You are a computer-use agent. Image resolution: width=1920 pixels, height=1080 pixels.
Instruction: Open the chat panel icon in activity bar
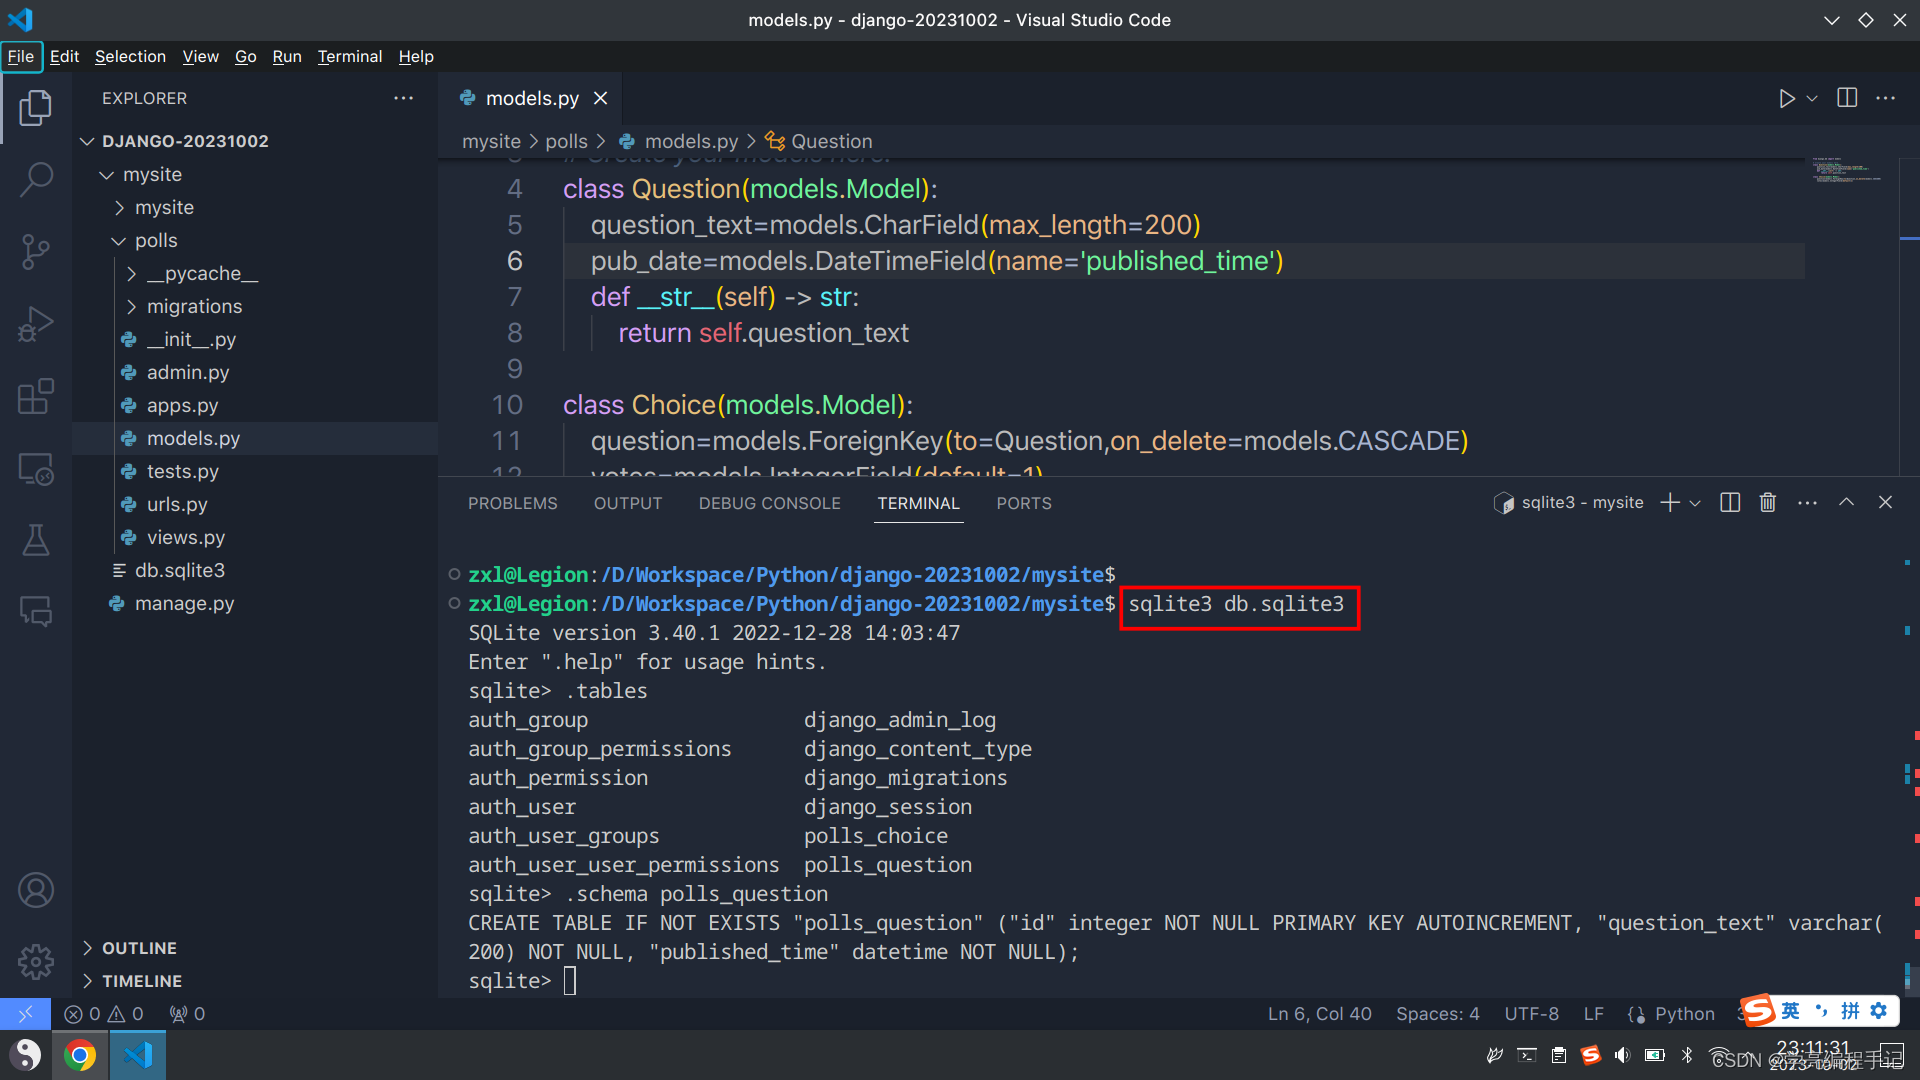(x=36, y=611)
